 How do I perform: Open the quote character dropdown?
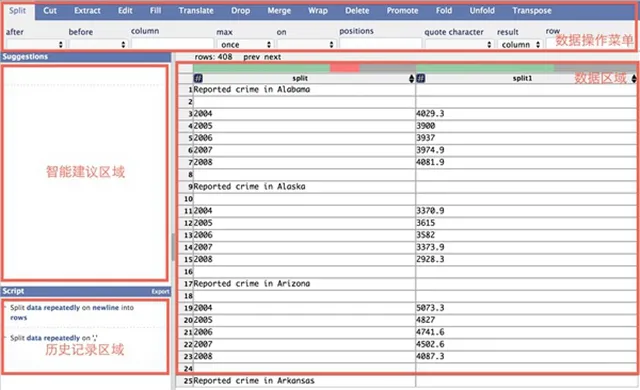coord(459,44)
